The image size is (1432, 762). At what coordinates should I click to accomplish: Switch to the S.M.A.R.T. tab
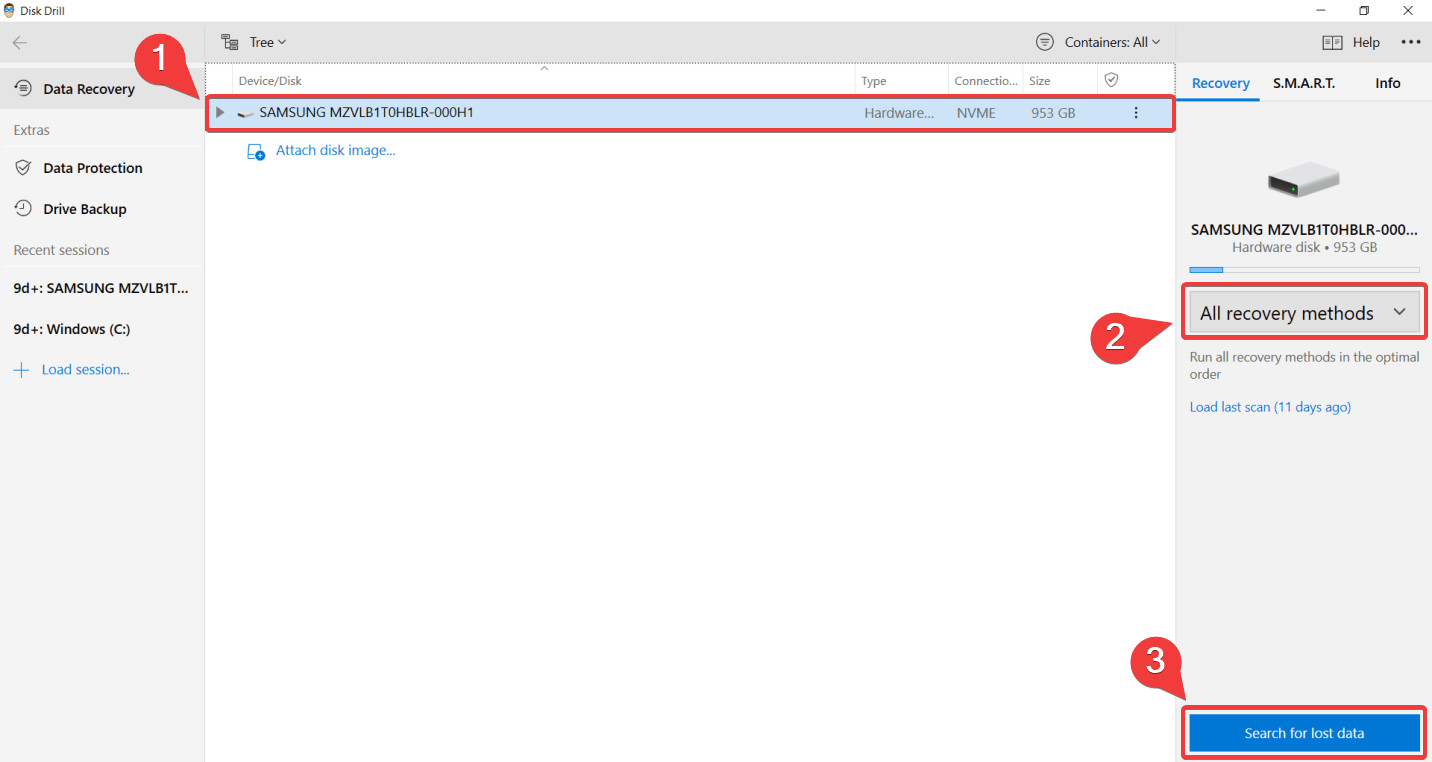click(1304, 83)
